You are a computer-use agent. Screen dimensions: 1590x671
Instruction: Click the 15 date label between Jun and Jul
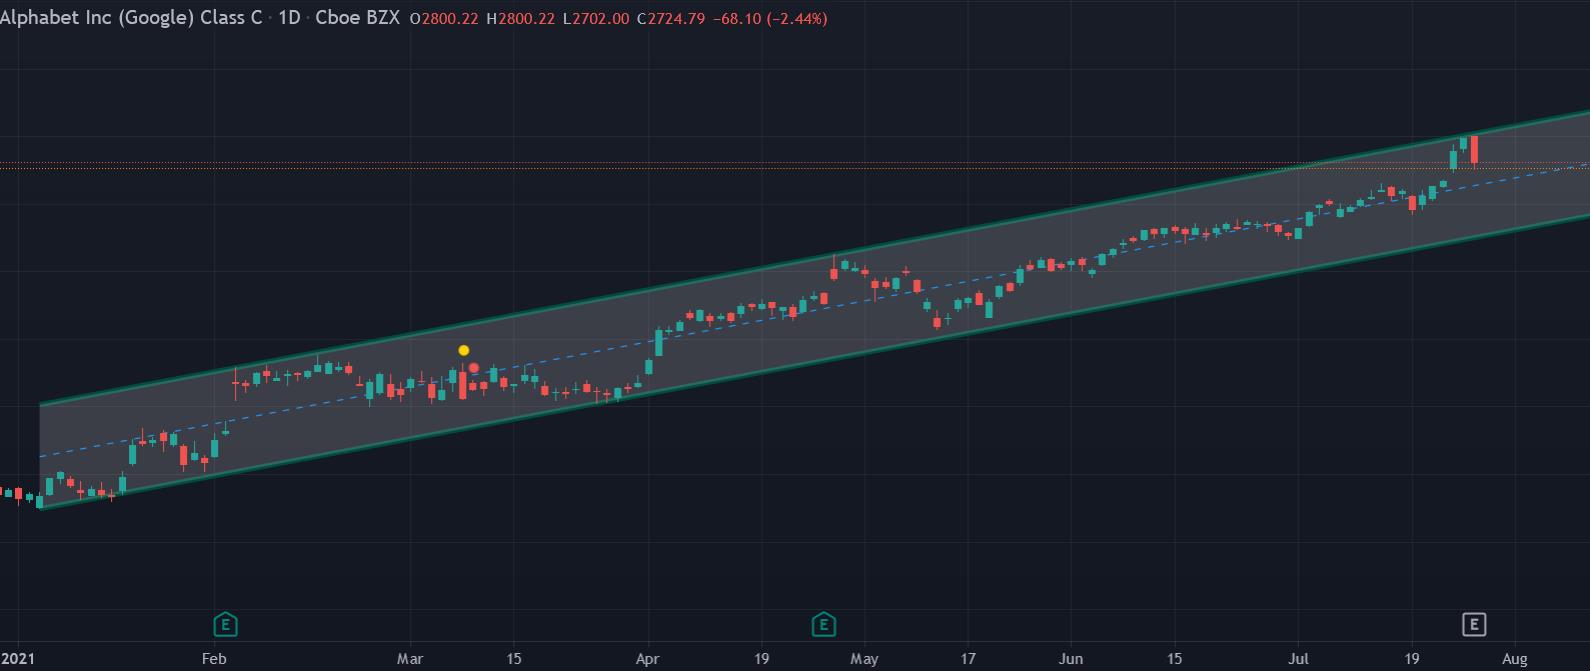tap(1175, 659)
